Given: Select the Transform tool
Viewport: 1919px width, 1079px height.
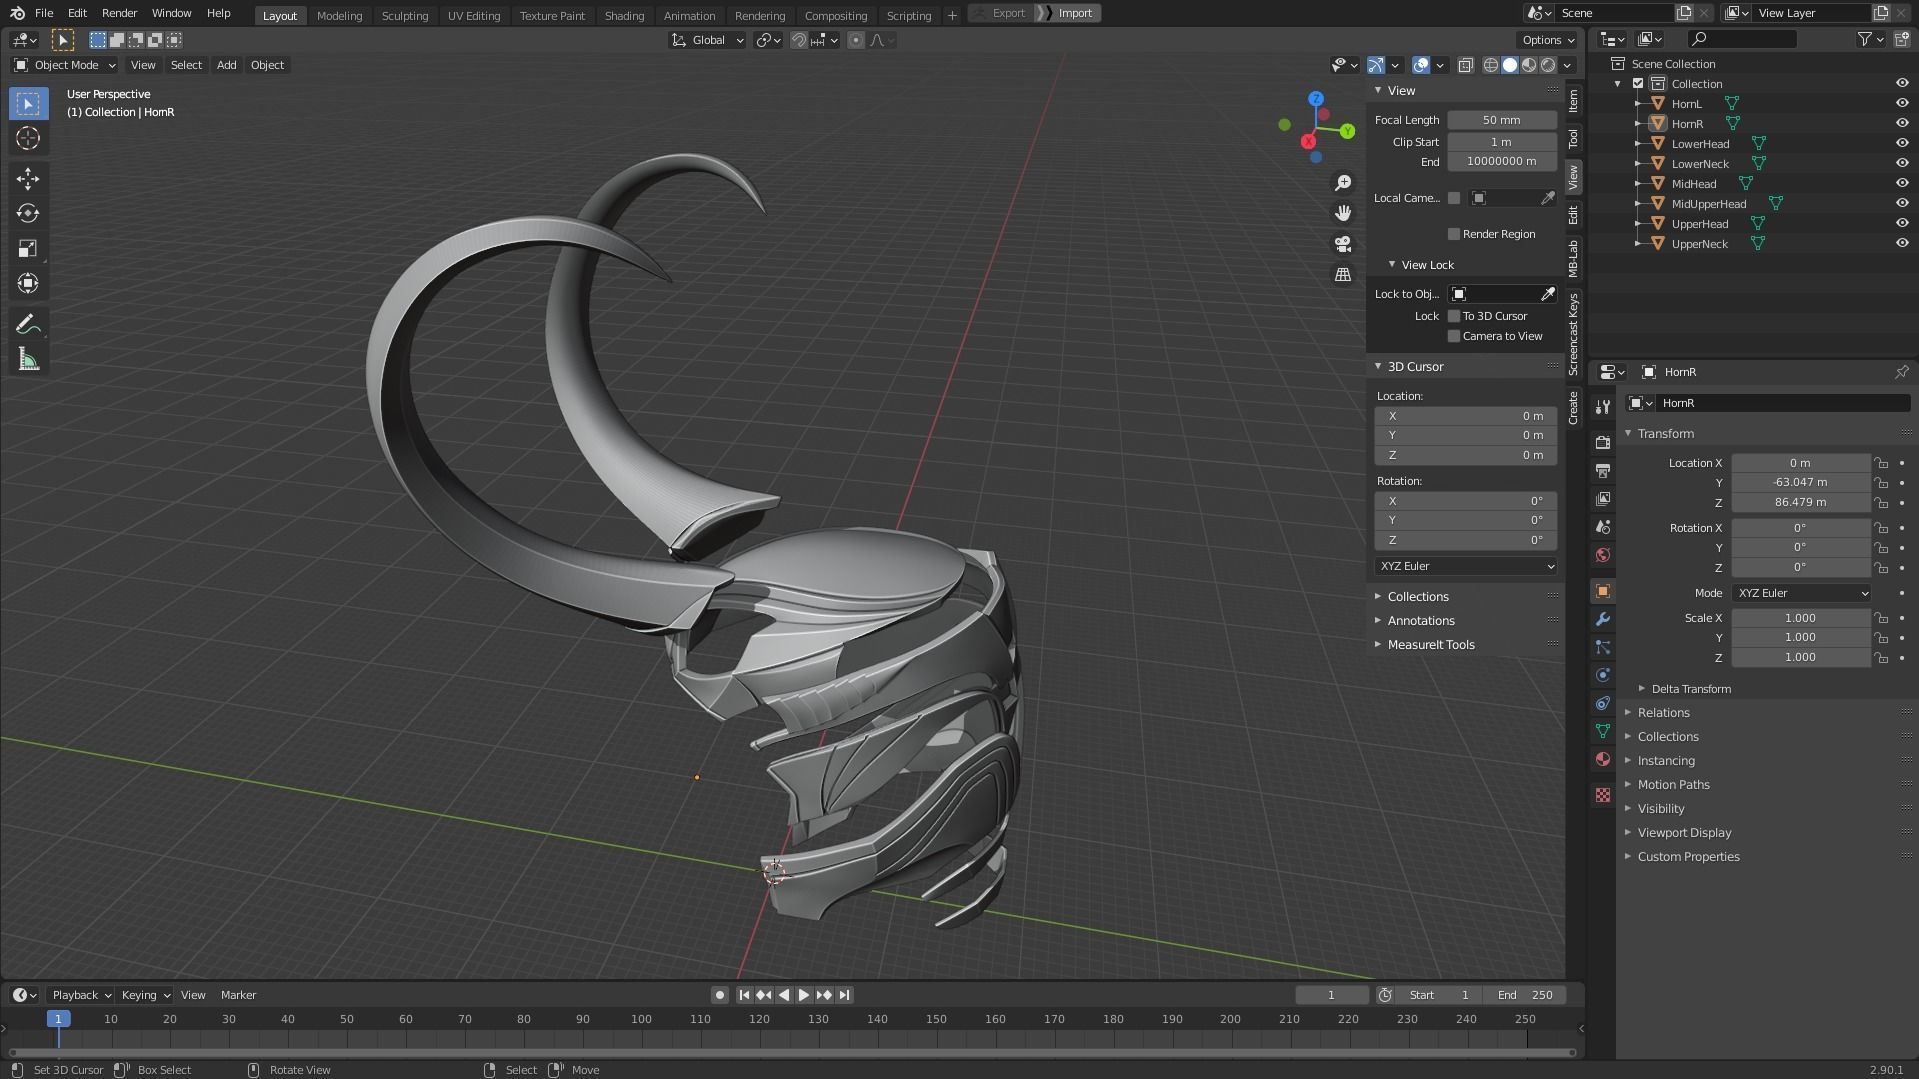Looking at the screenshot, I should tap(28, 284).
